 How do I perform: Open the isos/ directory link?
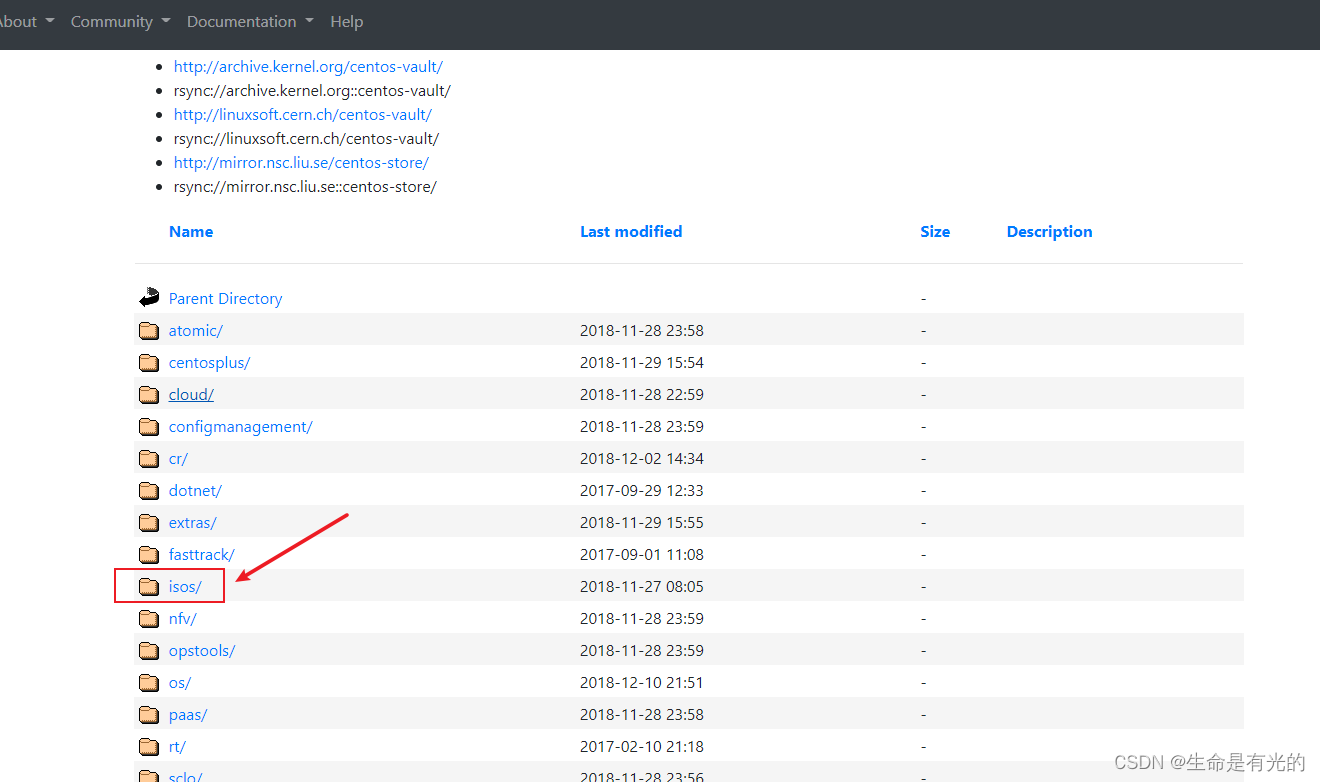[185, 586]
